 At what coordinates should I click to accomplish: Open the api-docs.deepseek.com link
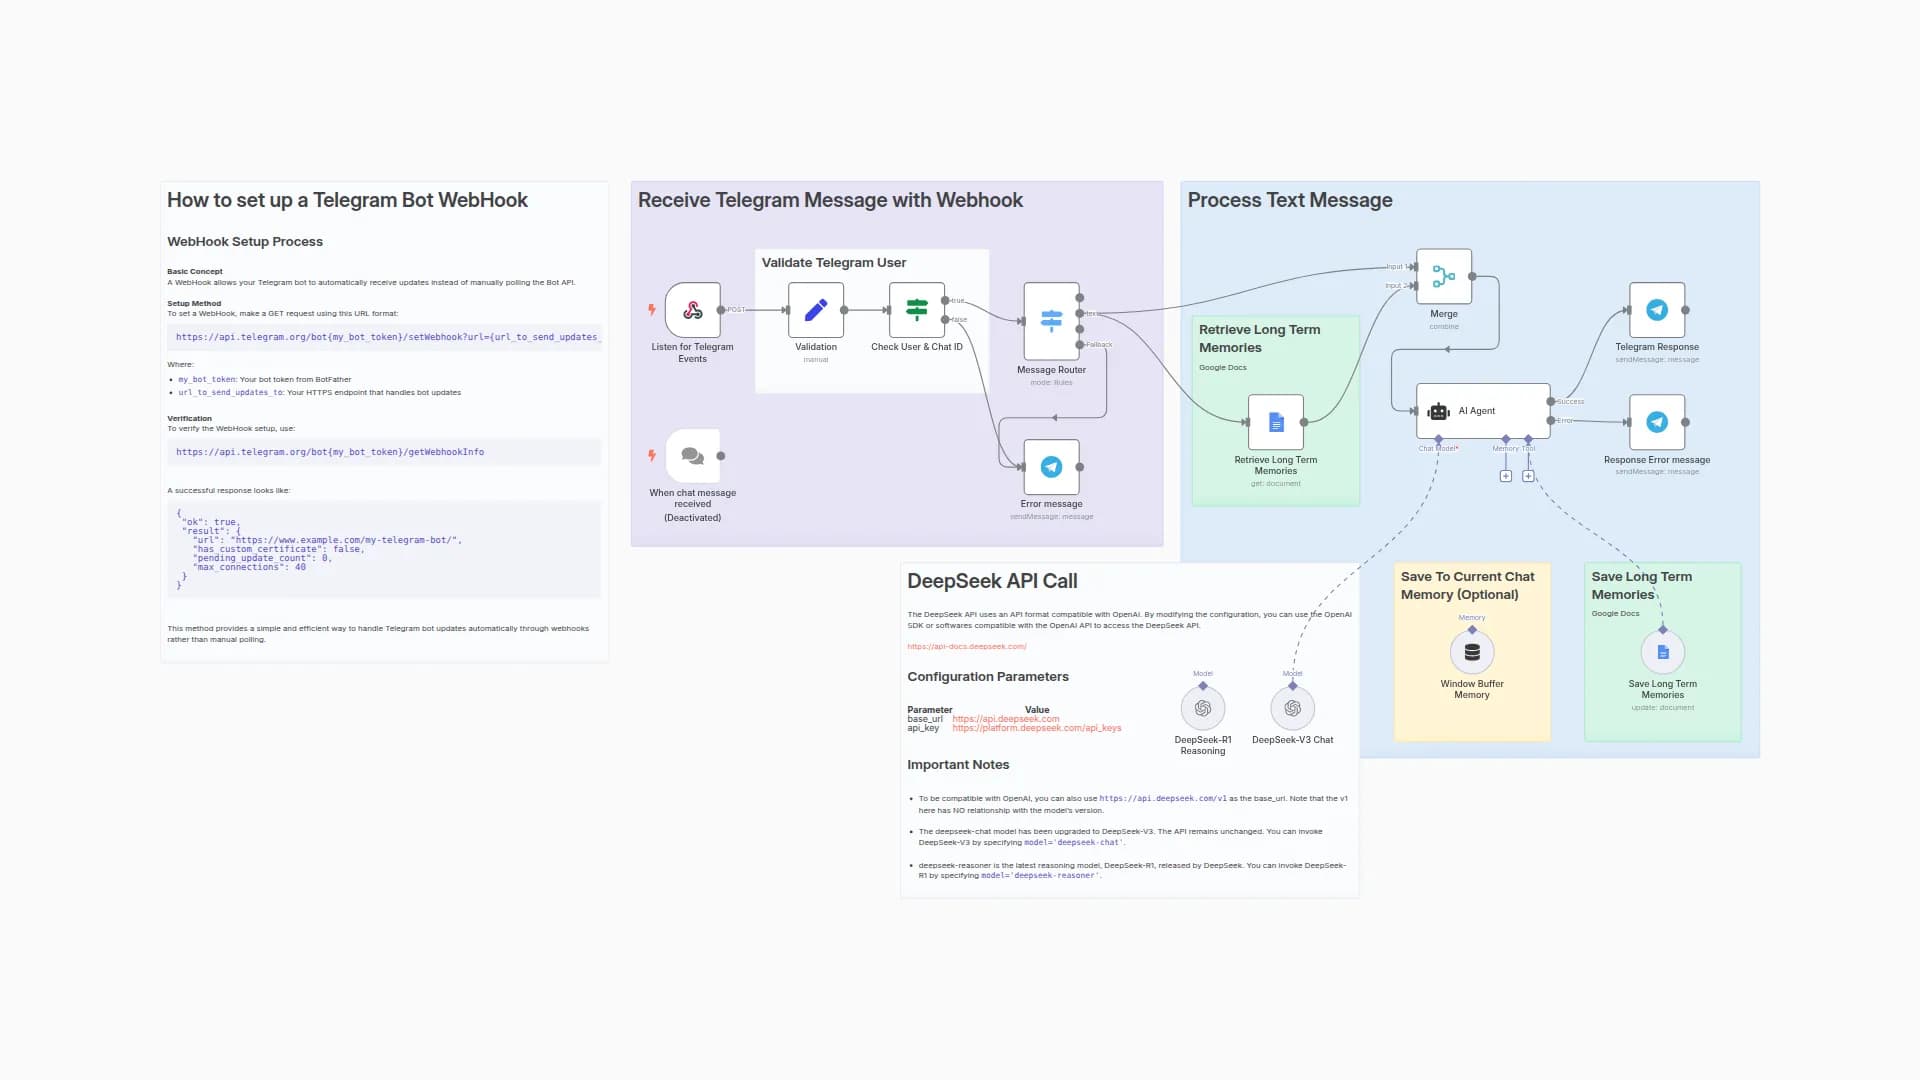pos(967,647)
